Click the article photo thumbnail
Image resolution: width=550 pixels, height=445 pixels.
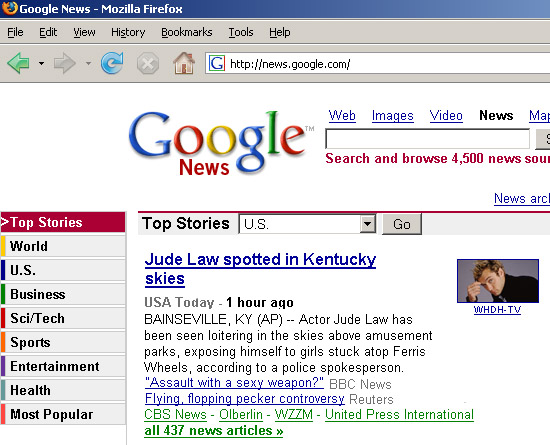click(x=498, y=281)
